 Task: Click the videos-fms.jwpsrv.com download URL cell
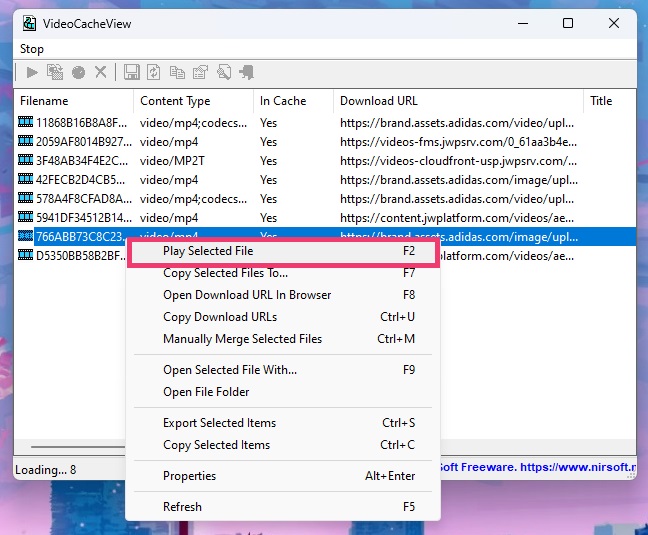[458, 142]
